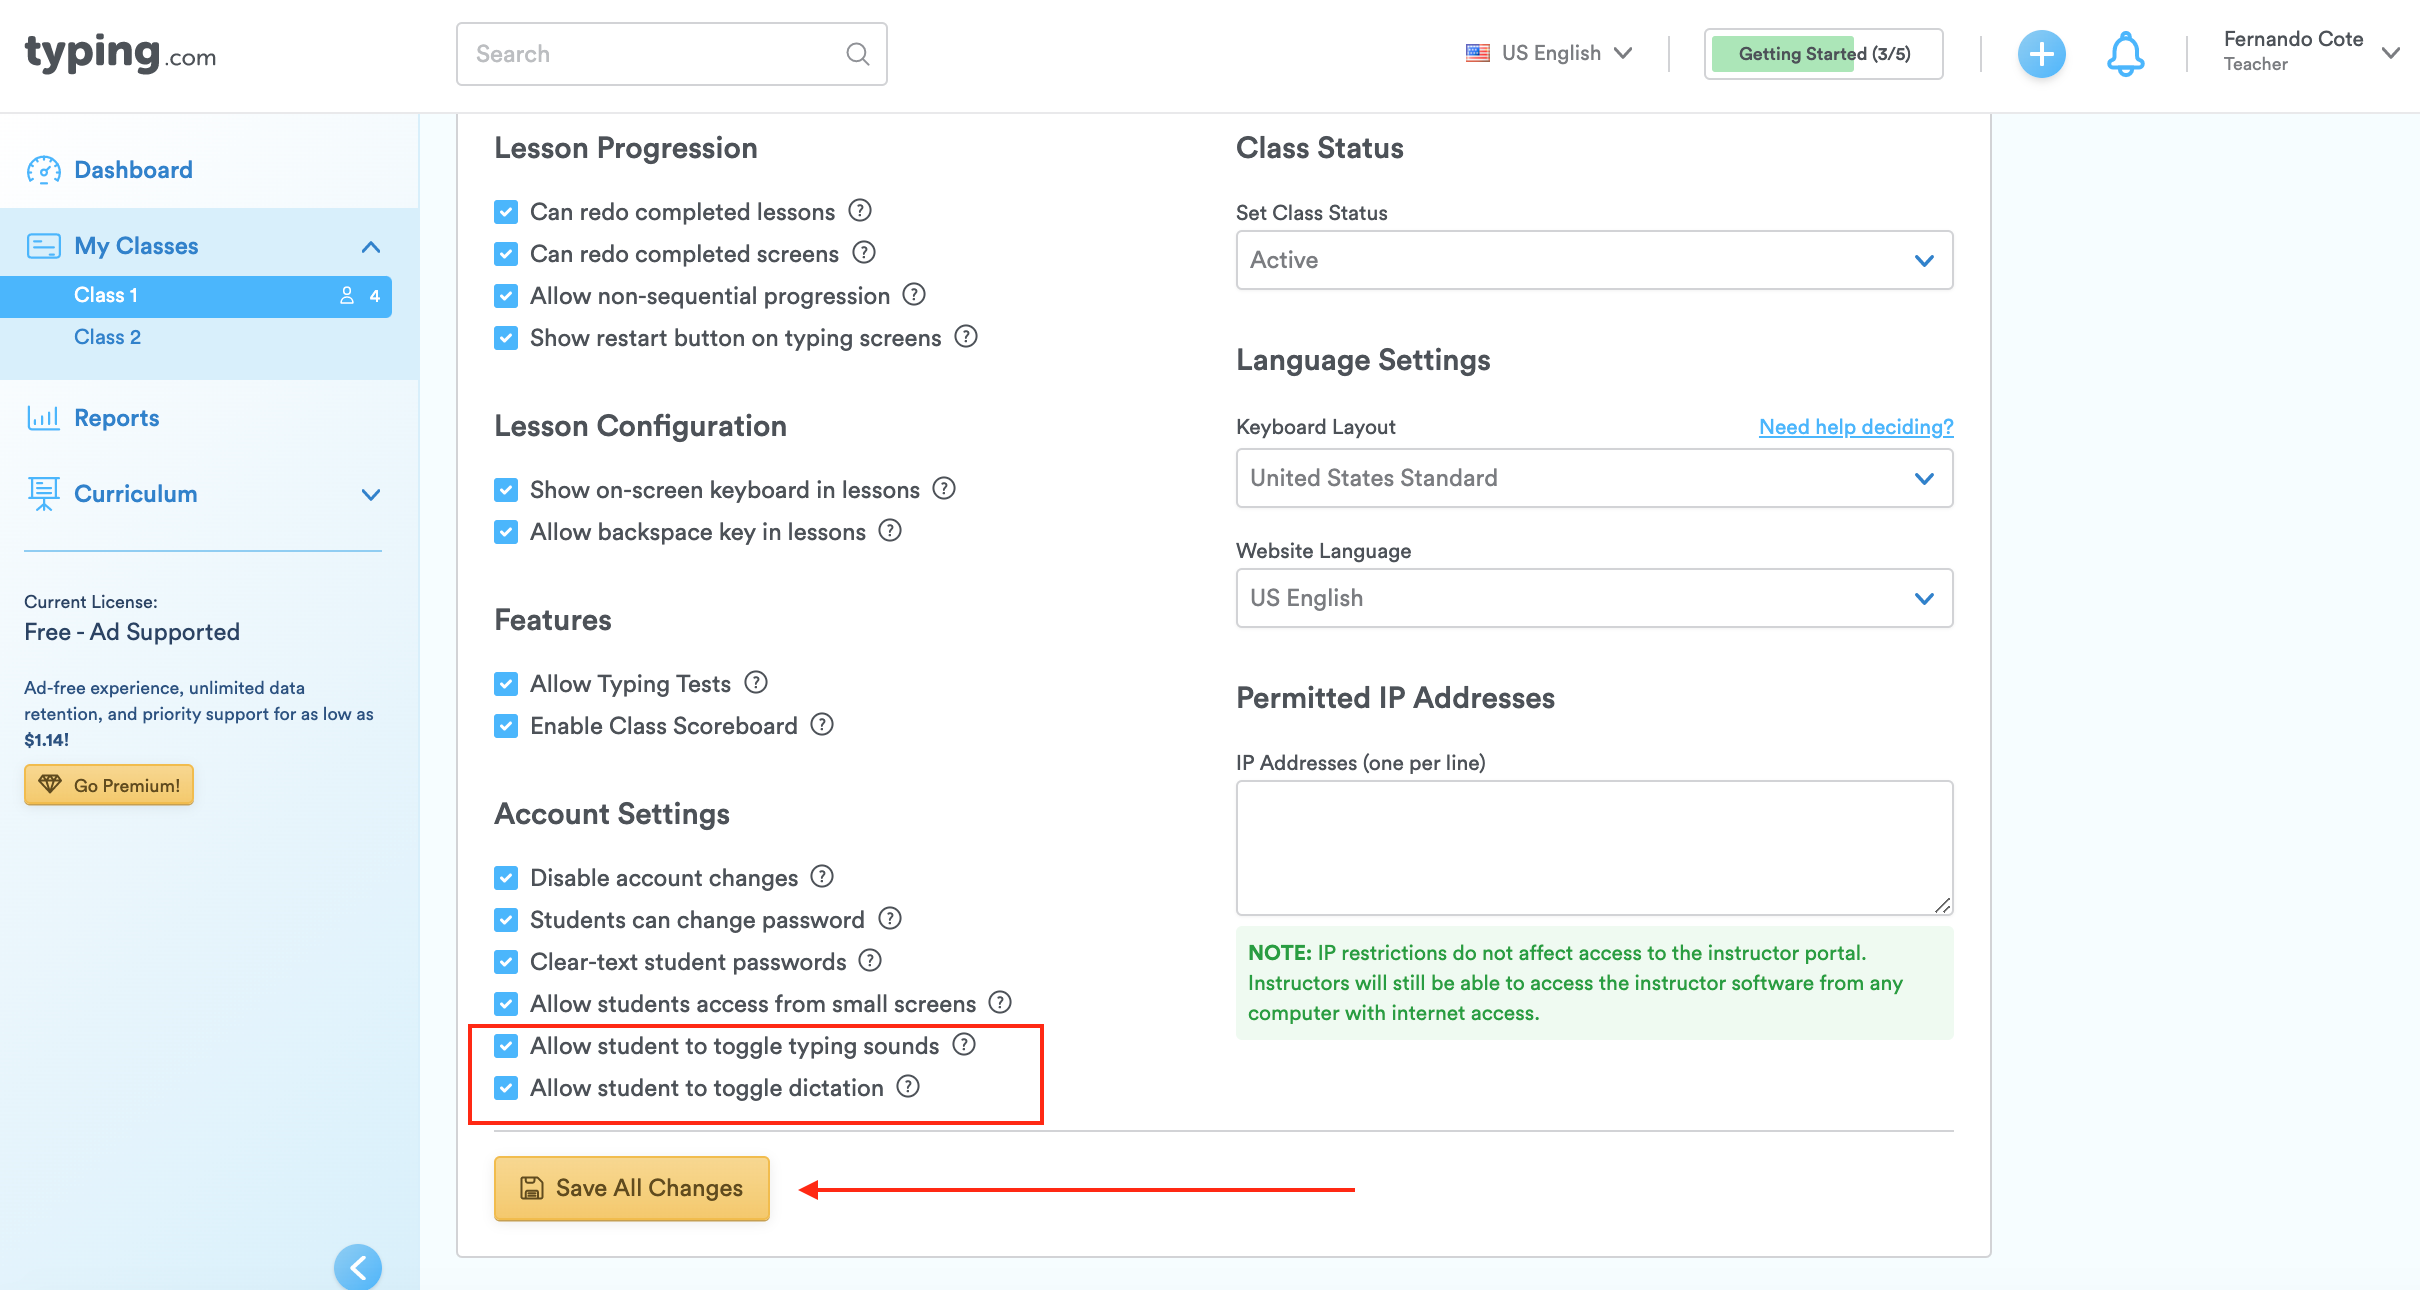Screen dimensions: 2420x1290
Task: Select Class 2 in the sidebar
Action: tap(107, 337)
